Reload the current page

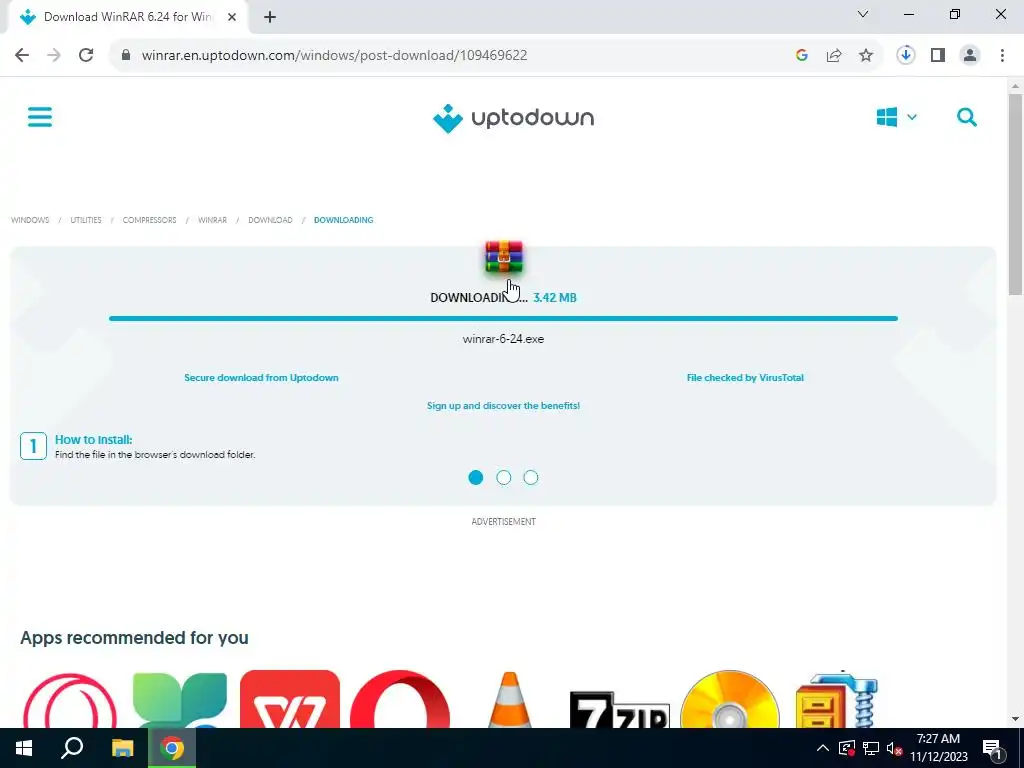(86, 56)
